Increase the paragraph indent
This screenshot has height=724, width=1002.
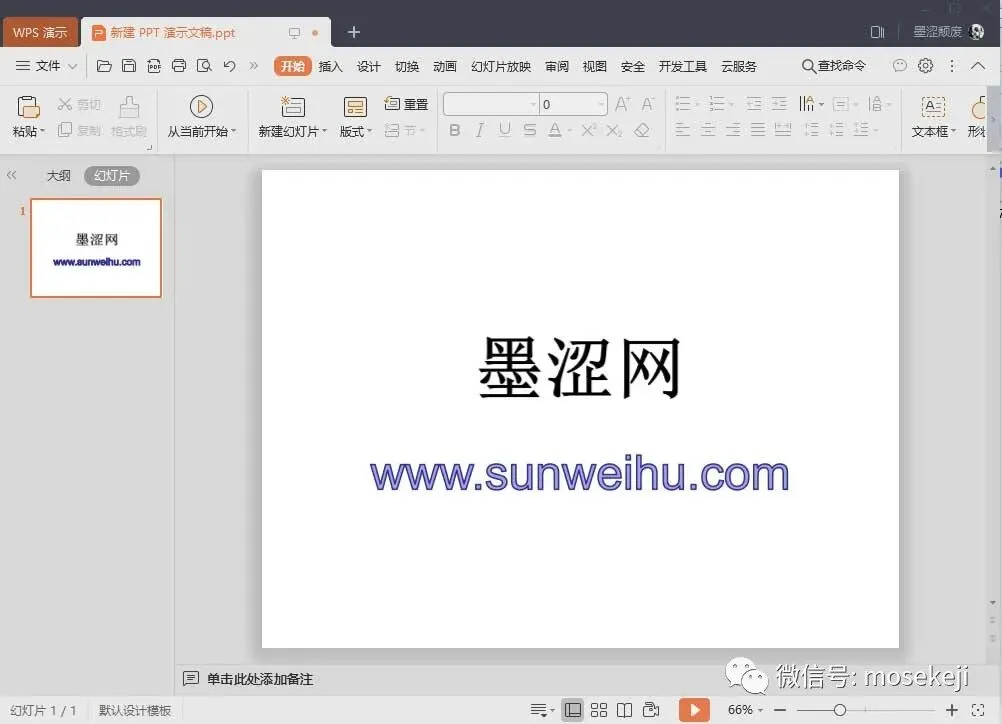coord(779,104)
